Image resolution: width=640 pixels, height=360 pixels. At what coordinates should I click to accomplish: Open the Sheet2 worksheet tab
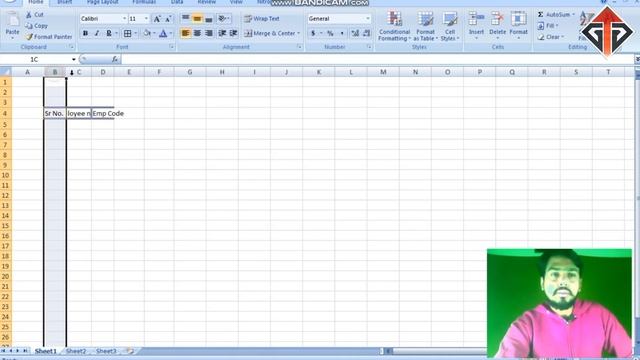coord(76,351)
